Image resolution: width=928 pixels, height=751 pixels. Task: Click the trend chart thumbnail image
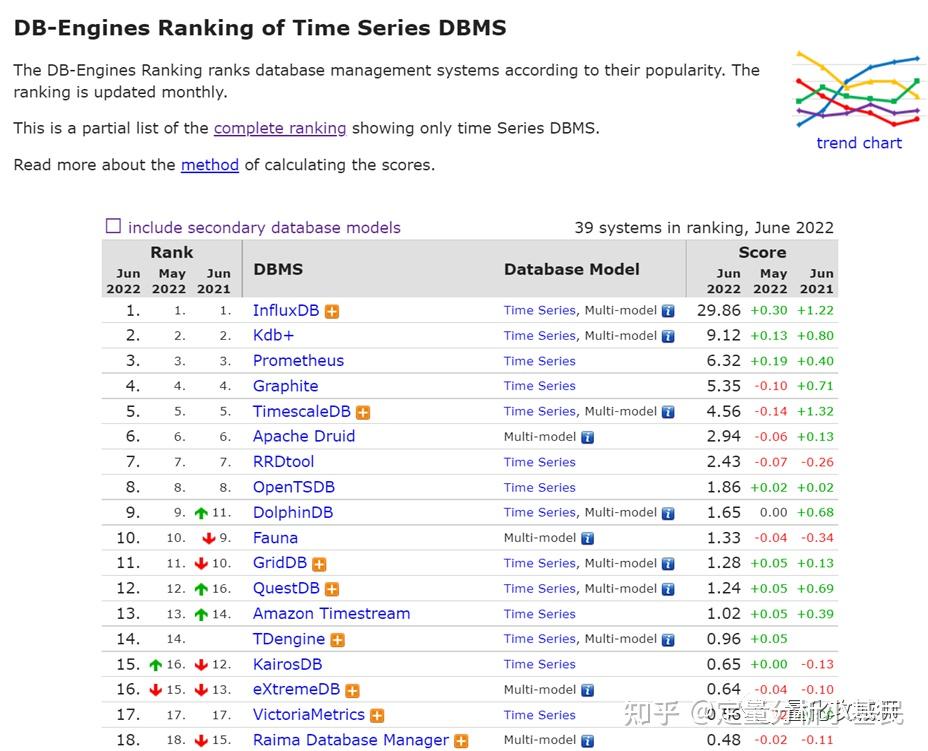pyautogui.click(x=859, y=90)
